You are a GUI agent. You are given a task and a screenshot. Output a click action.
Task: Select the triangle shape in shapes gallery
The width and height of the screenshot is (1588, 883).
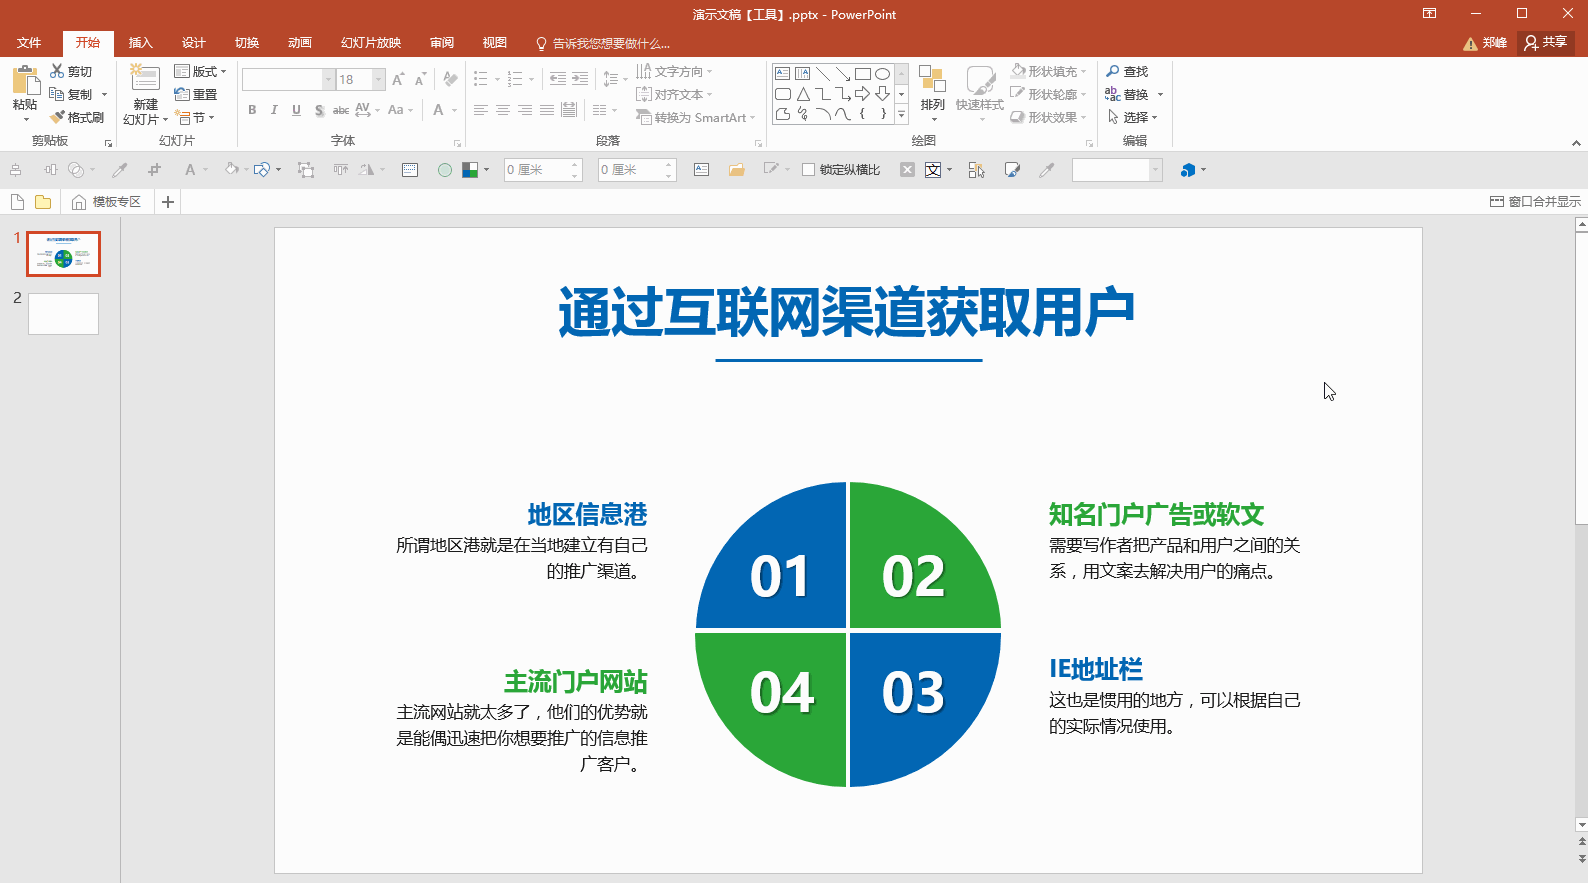point(803,94)
